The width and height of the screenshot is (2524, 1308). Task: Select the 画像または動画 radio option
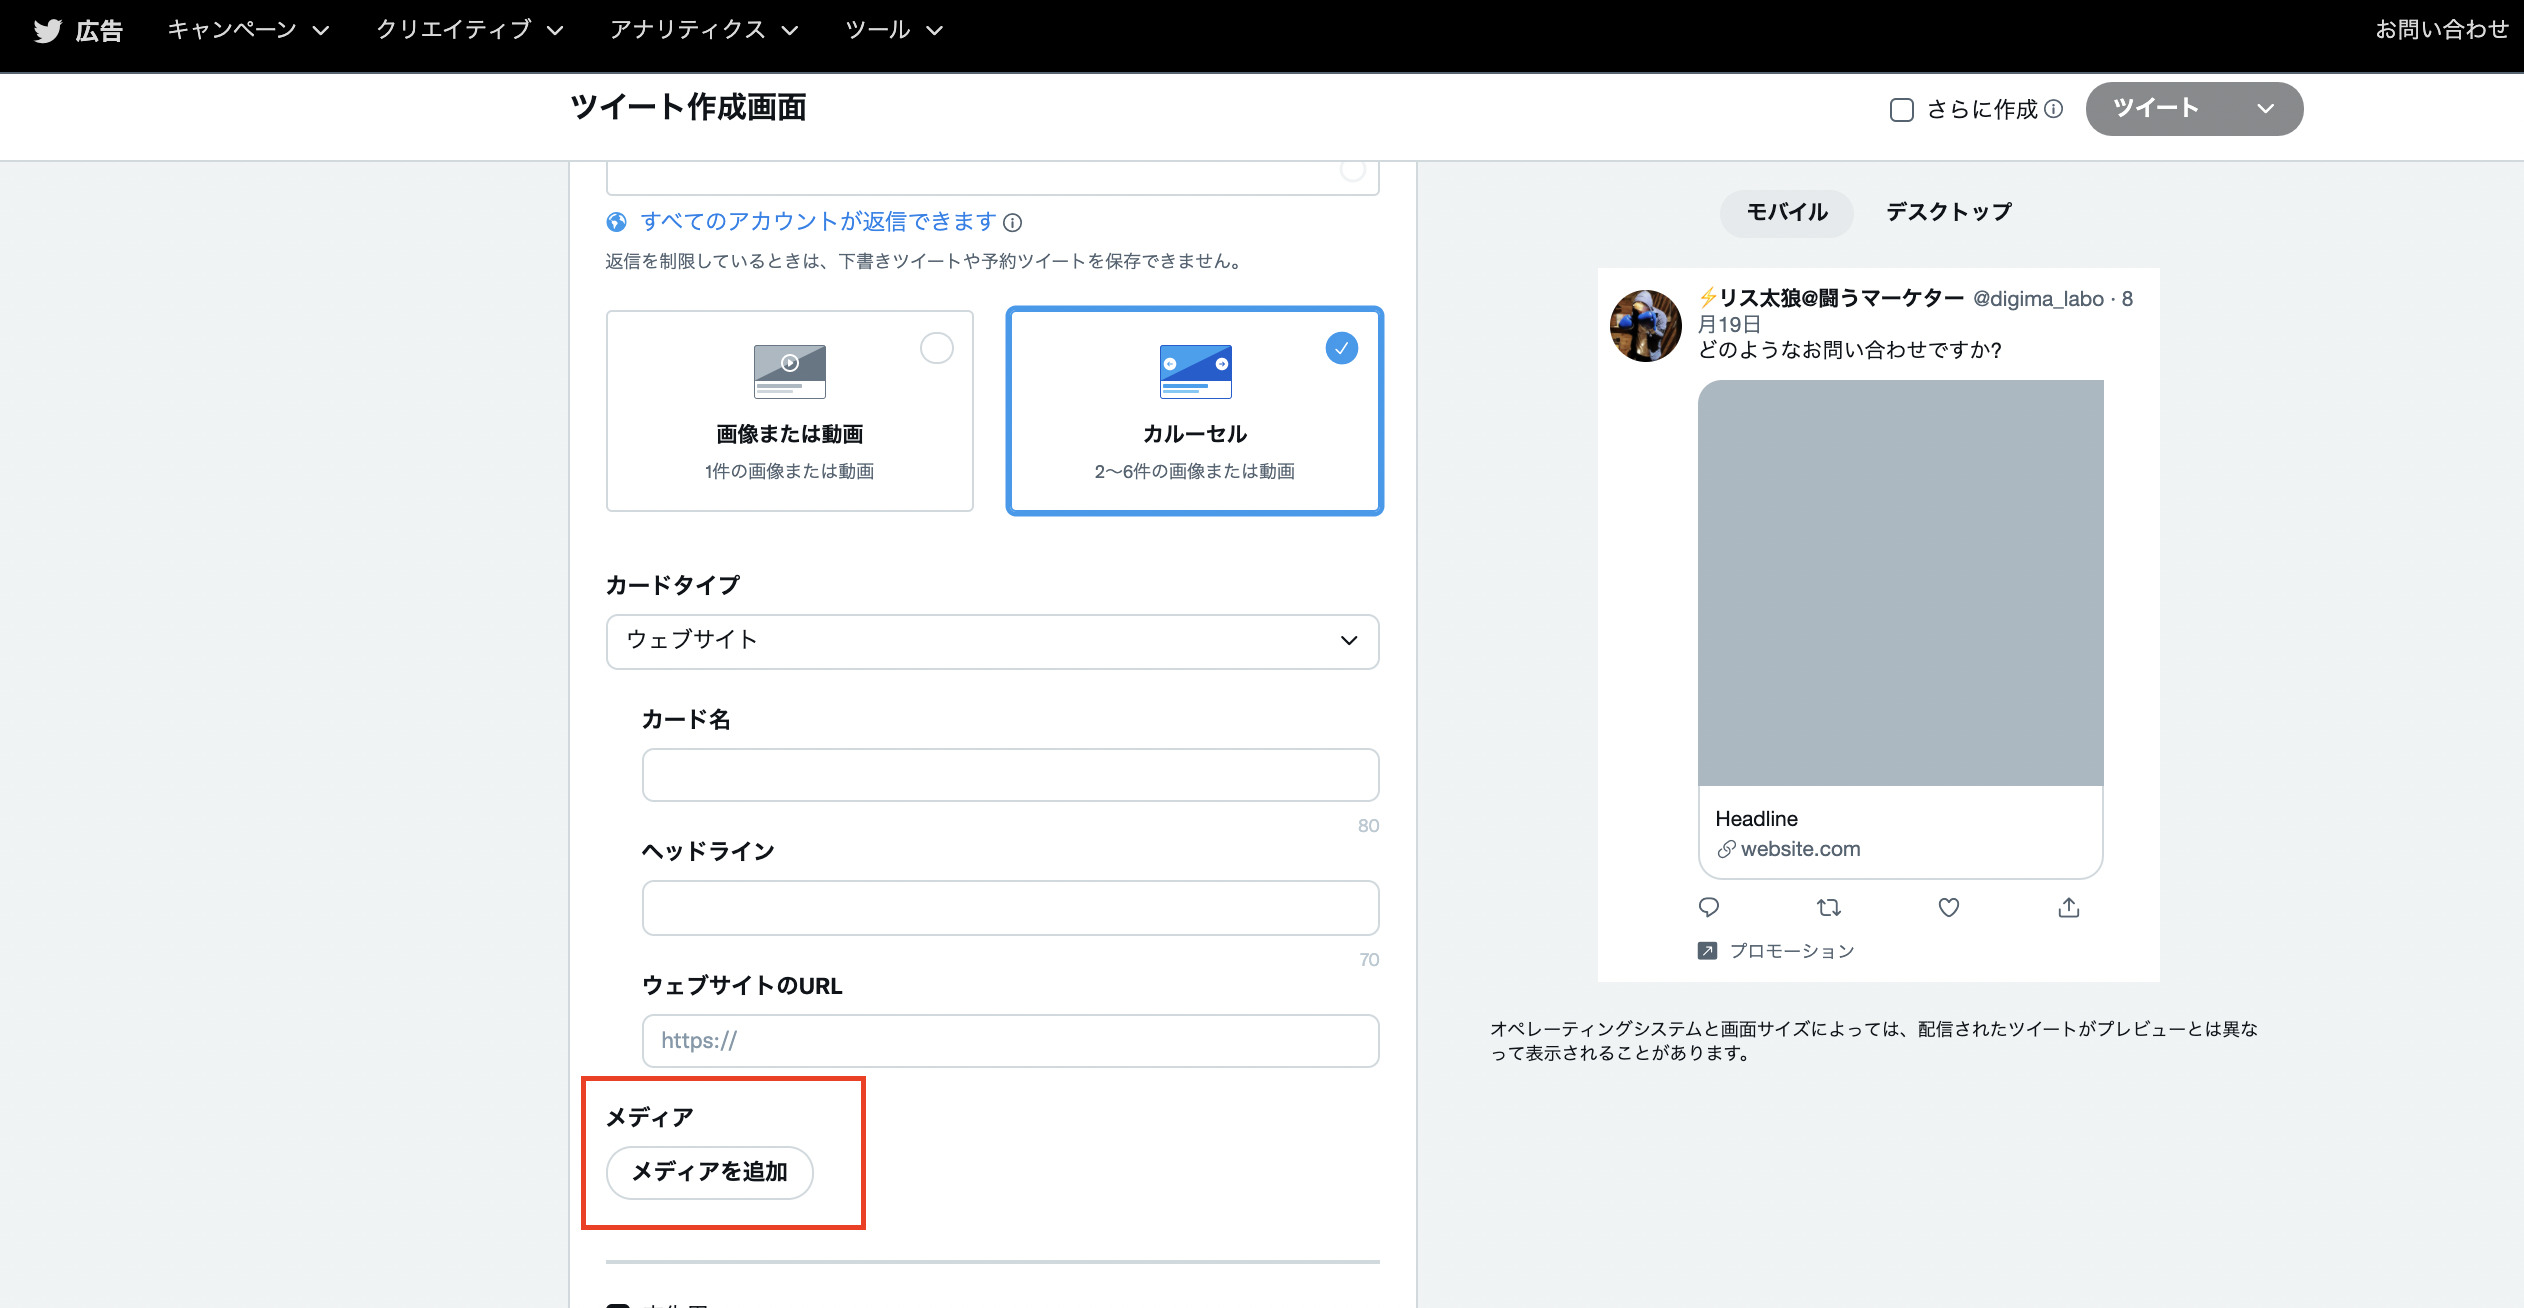936,349
